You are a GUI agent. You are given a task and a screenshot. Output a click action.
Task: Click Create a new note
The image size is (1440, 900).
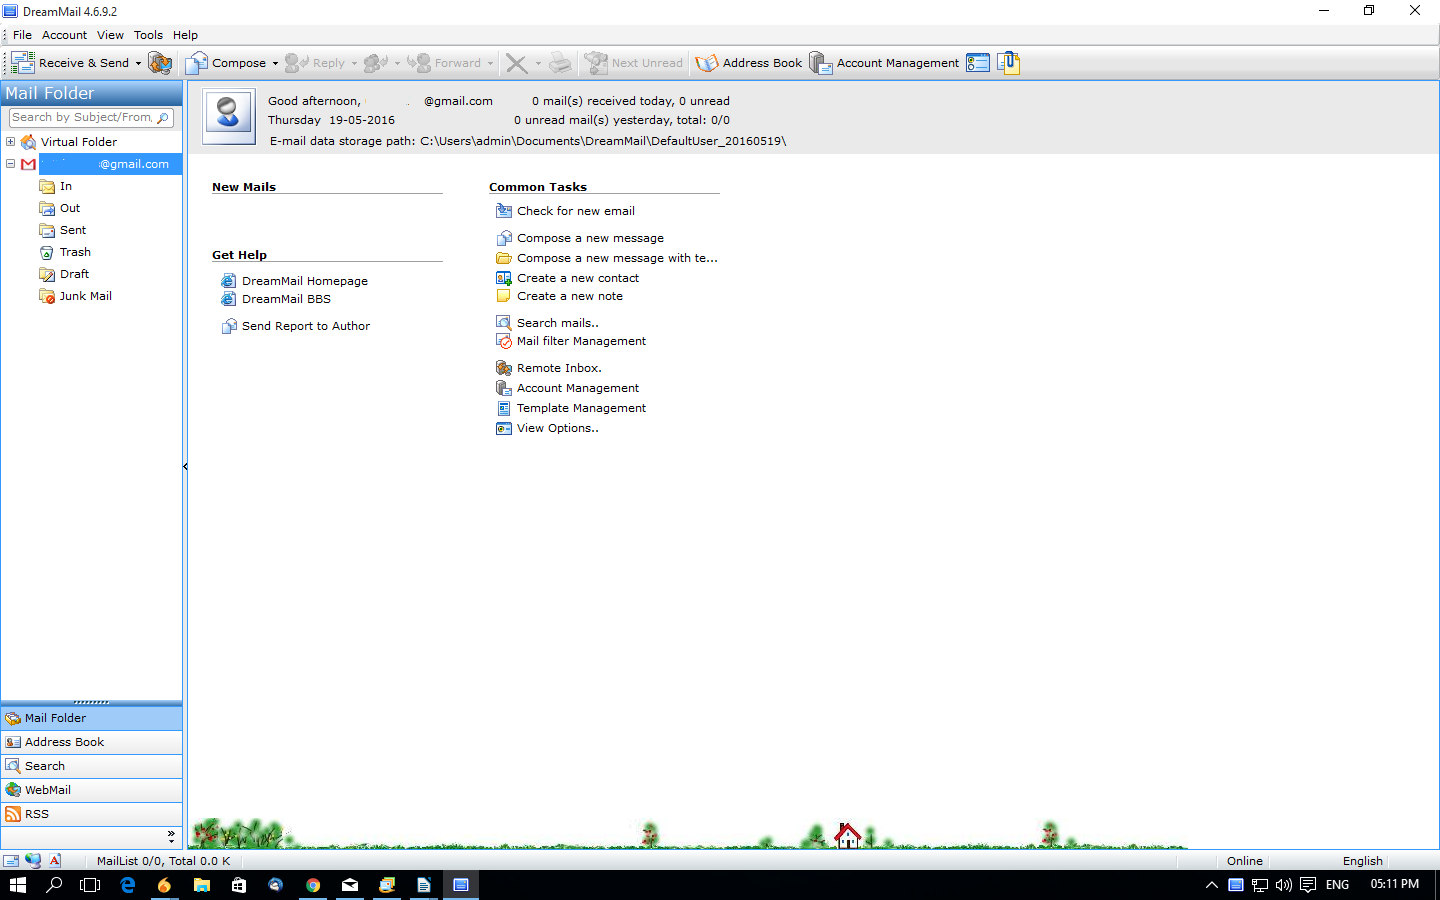pyautogui.click(x=570, y=296)
